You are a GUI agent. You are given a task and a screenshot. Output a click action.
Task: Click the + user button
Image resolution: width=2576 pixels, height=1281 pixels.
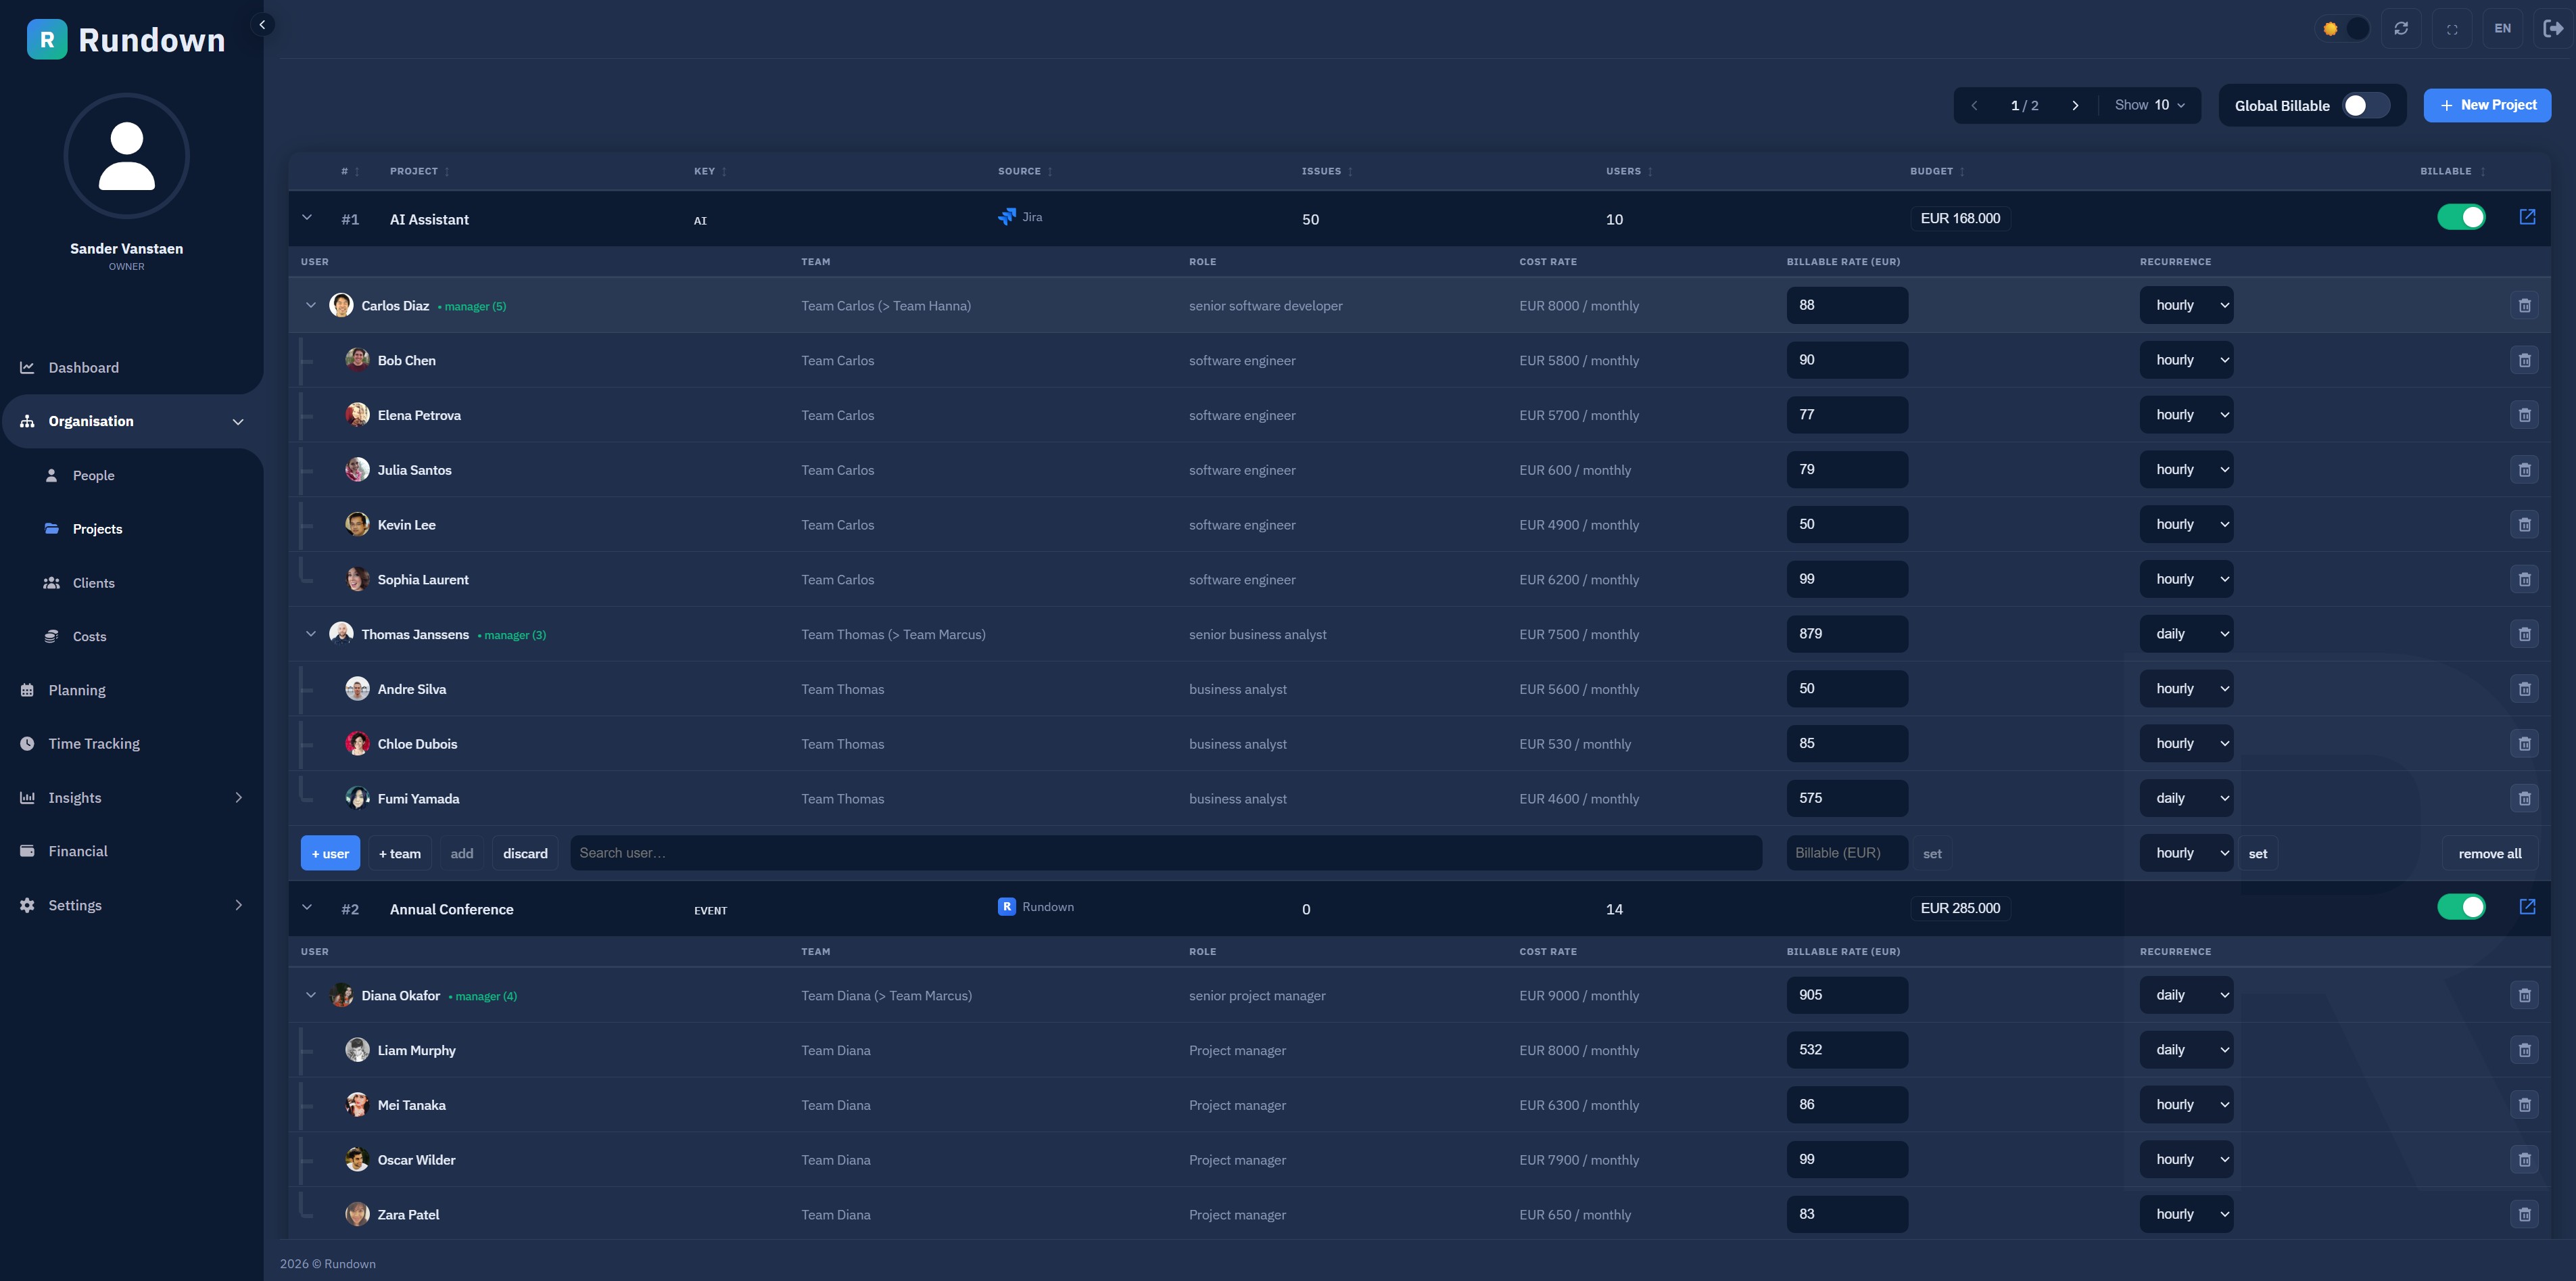[x=330, y=853]
